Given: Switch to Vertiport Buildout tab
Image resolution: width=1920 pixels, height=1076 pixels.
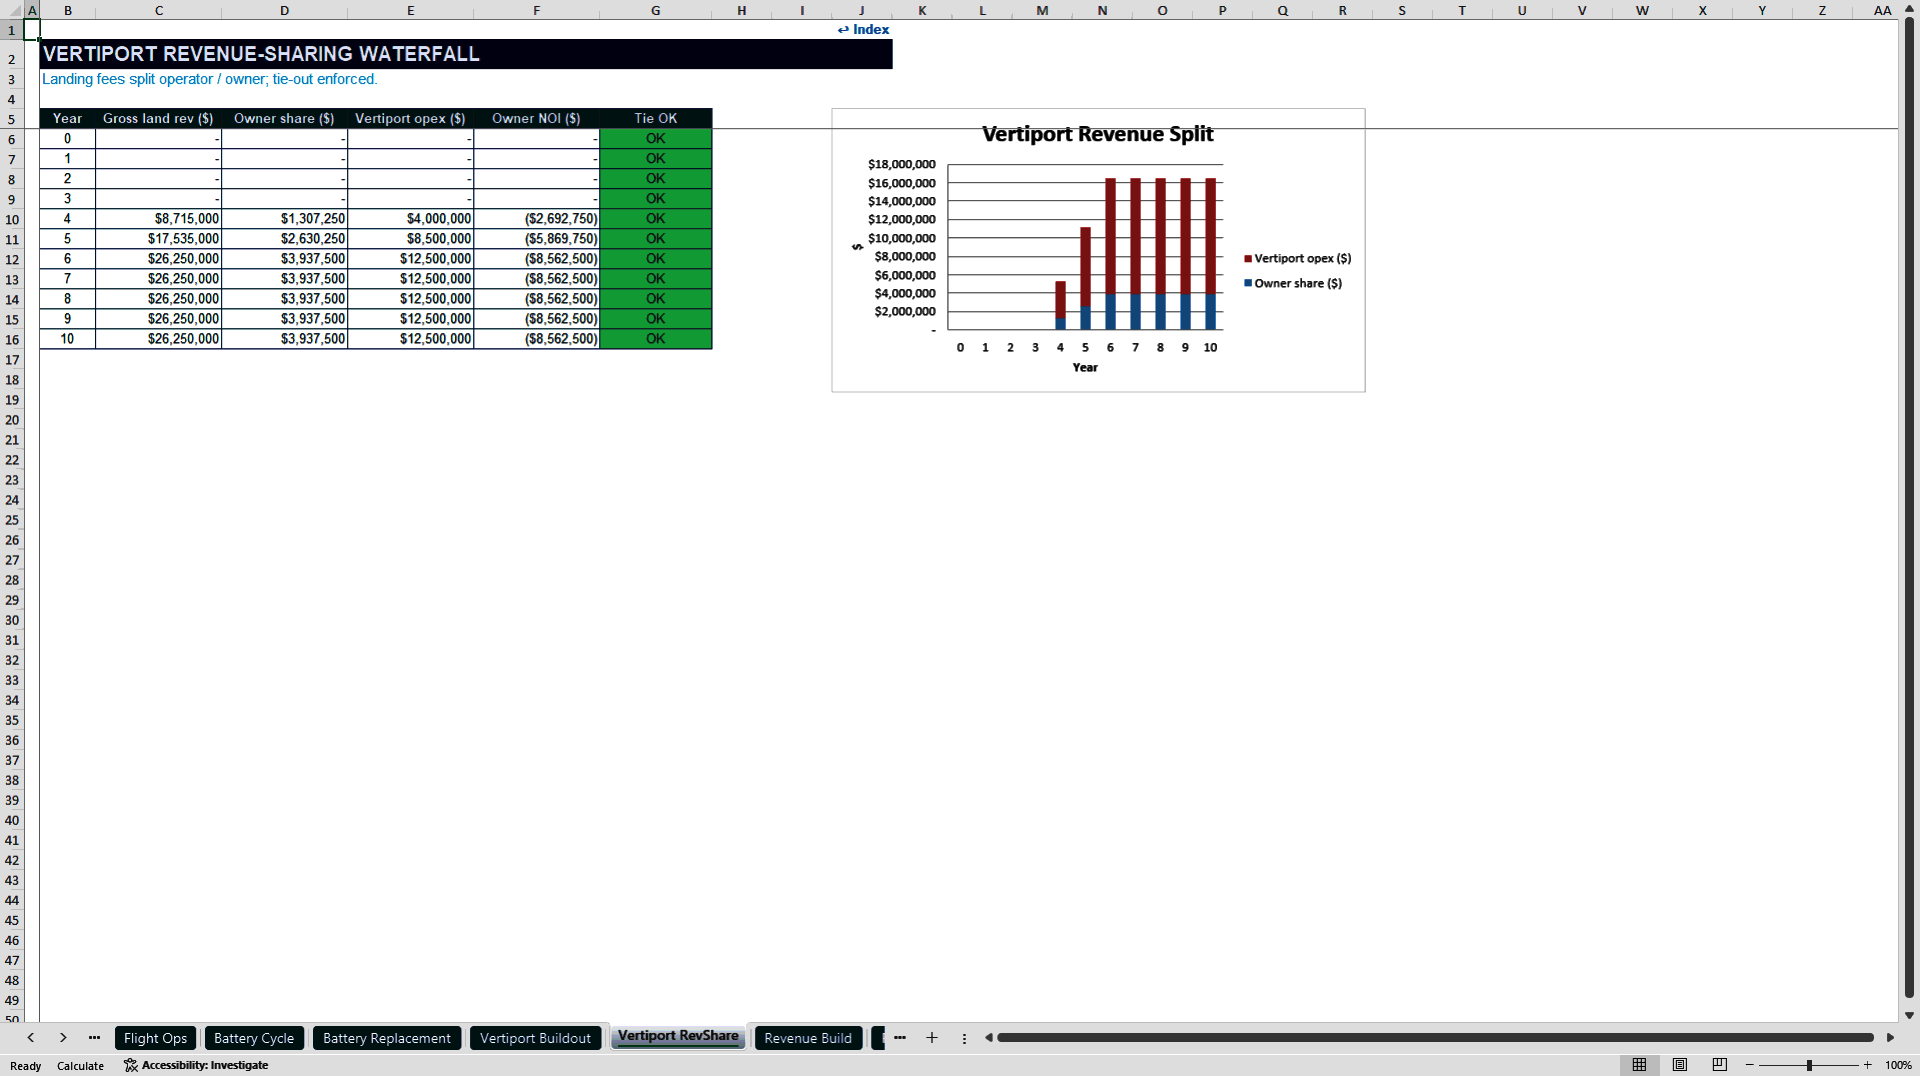Looking at the screenshot, I should [x=535, y=1038].
